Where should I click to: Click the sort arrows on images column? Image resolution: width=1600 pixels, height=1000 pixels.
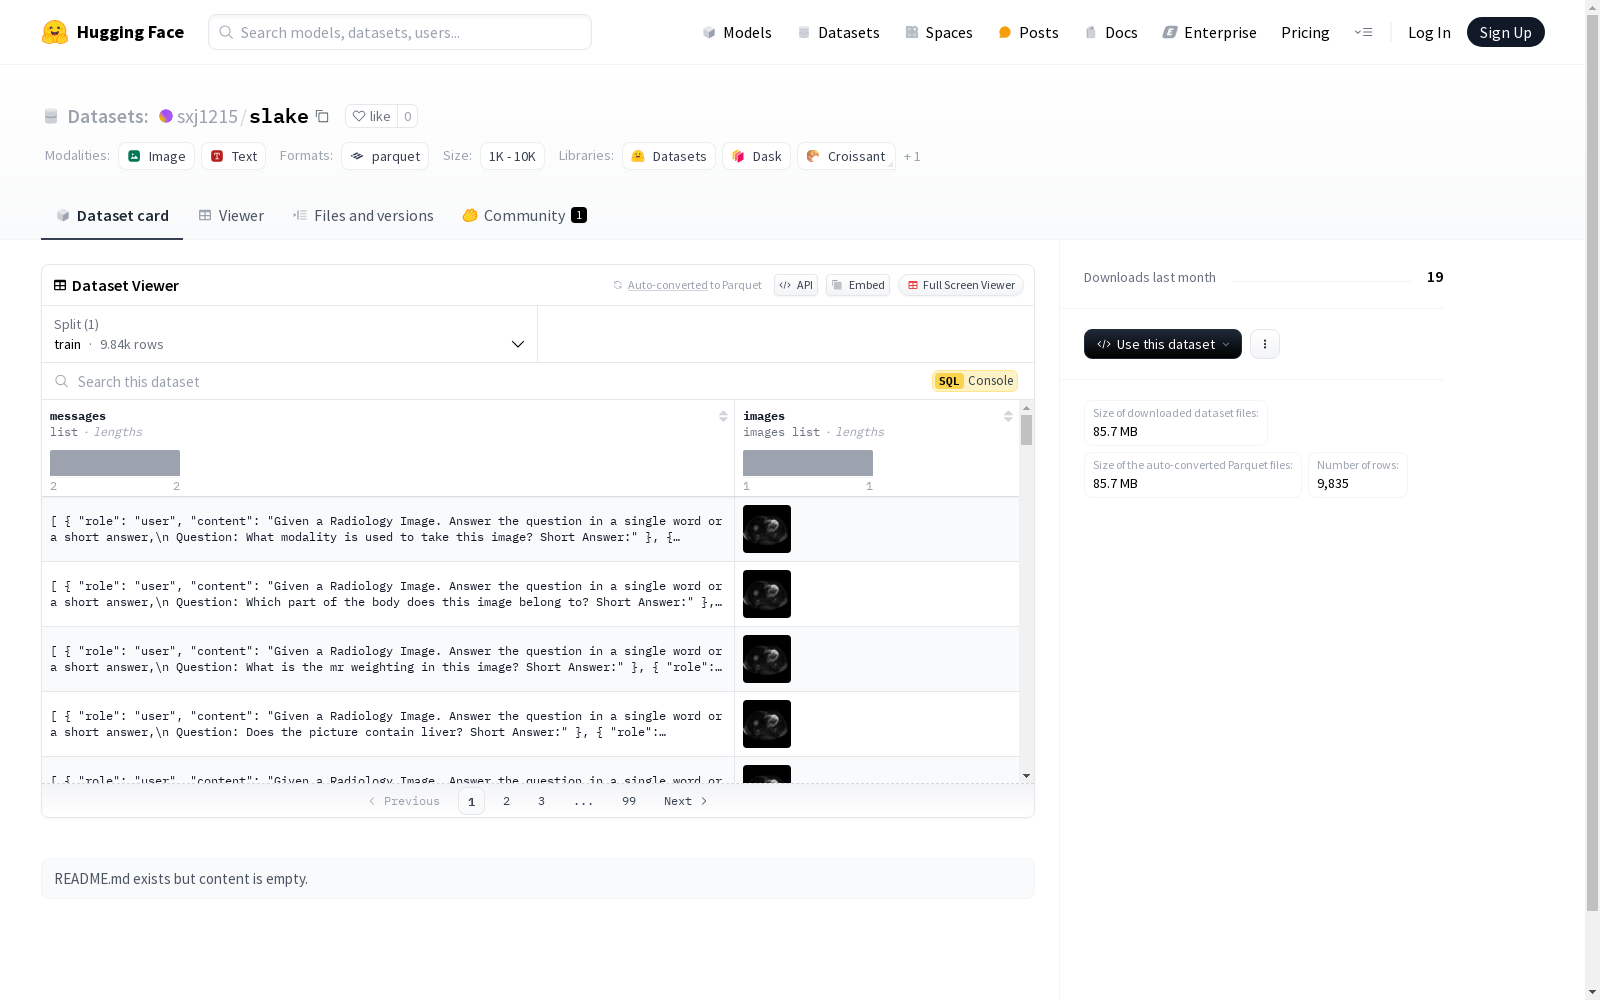pos(1008,416)
